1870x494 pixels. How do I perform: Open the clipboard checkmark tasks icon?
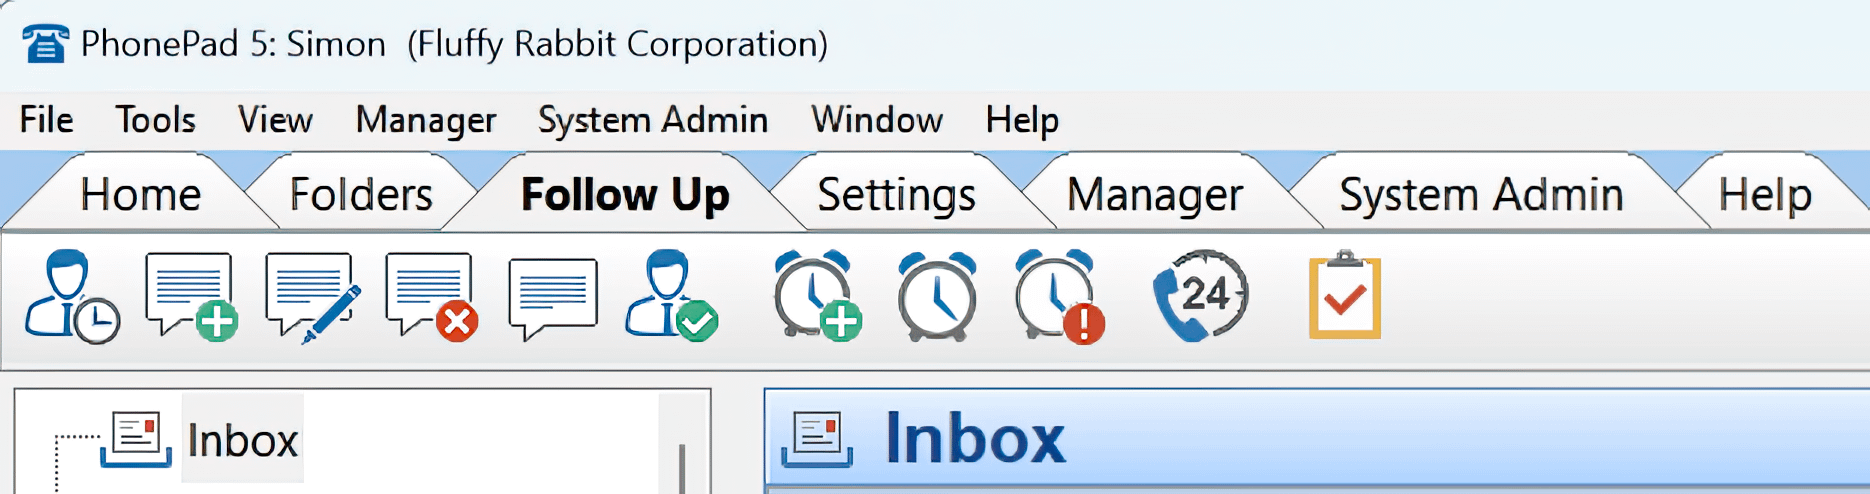pyautogui.click(x=1345, y=295)
